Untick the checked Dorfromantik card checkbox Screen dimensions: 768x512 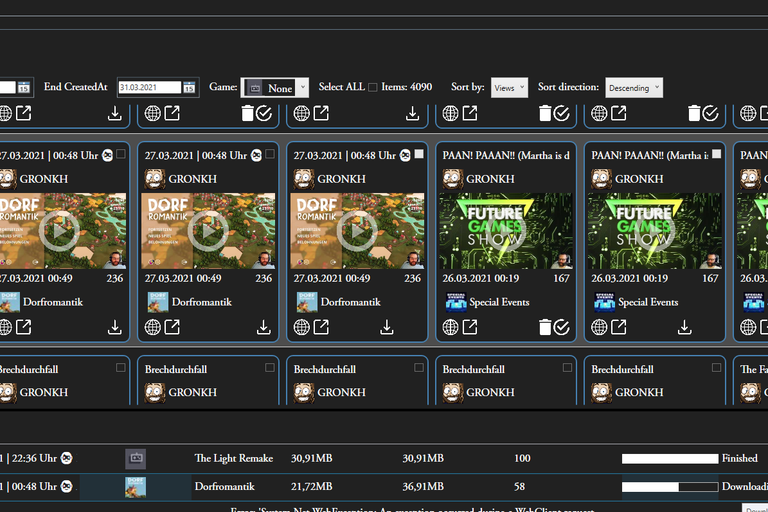coord(419,154)
